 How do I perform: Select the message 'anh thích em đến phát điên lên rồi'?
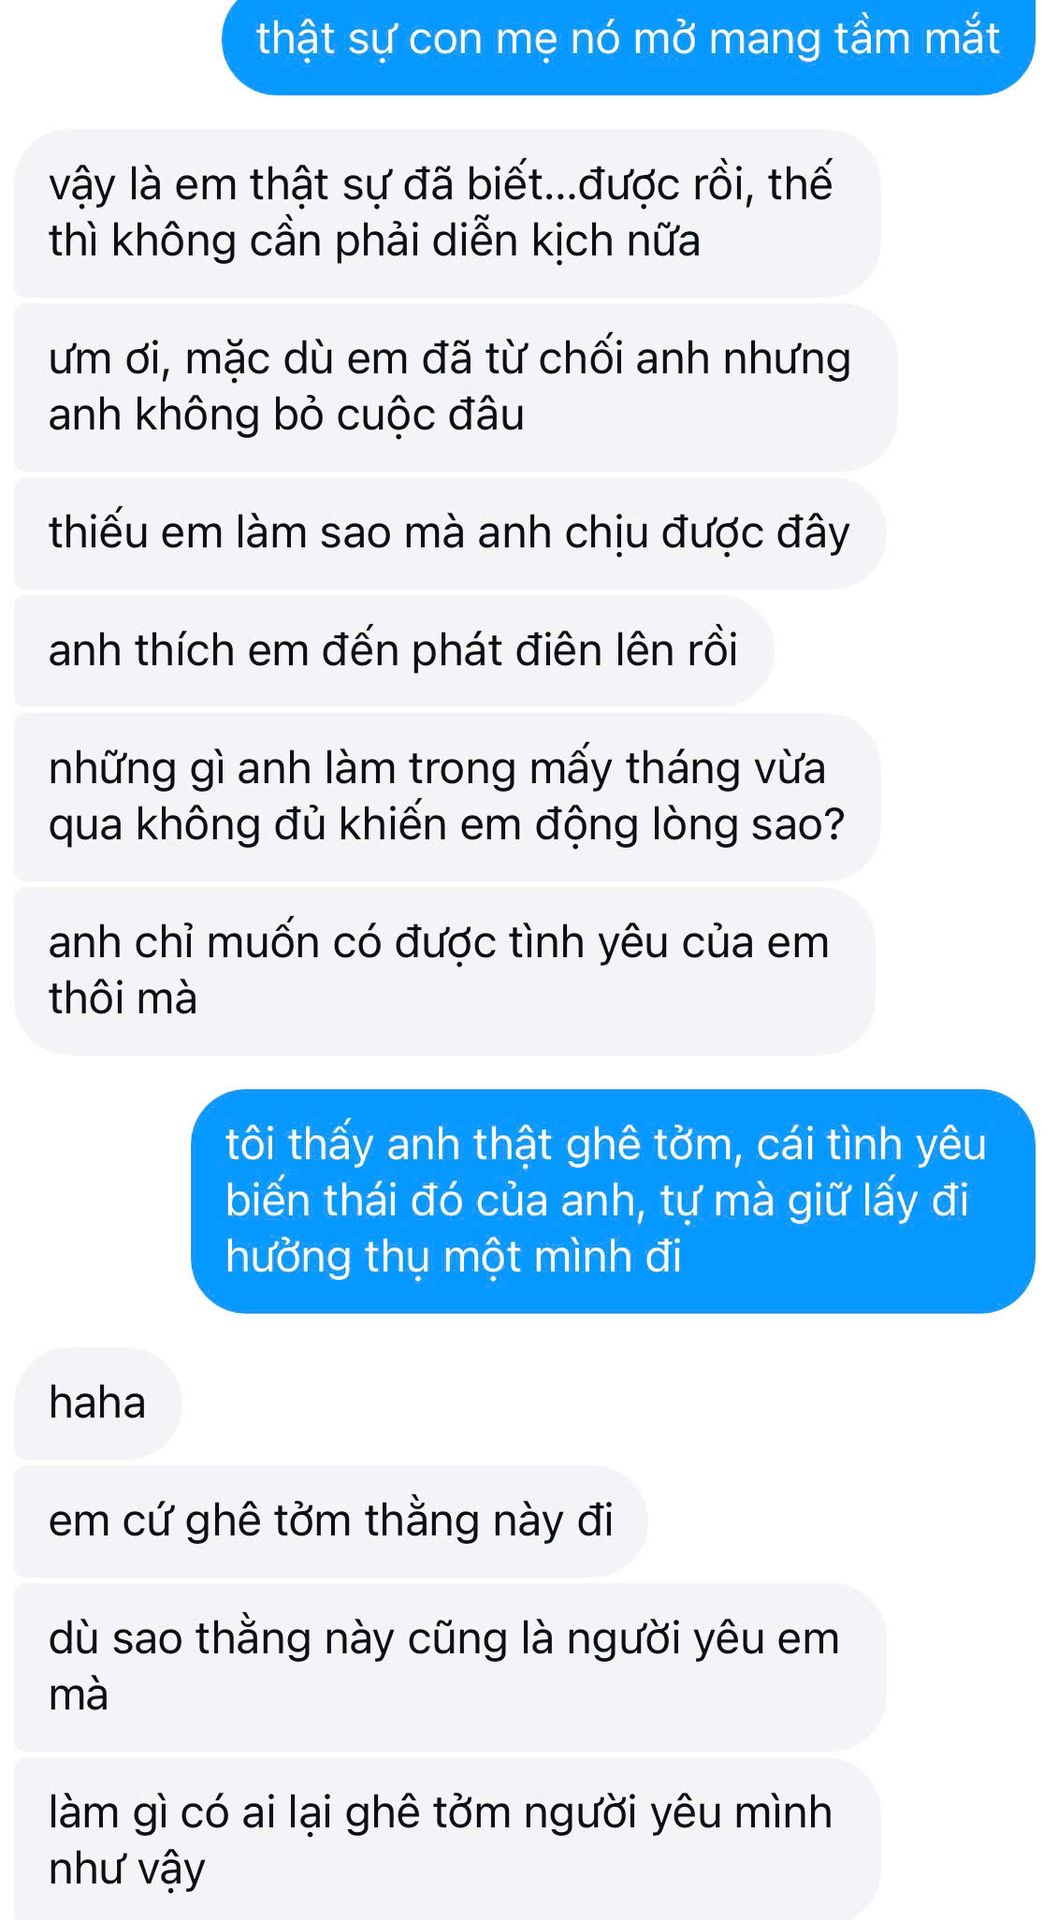(393, 651)
